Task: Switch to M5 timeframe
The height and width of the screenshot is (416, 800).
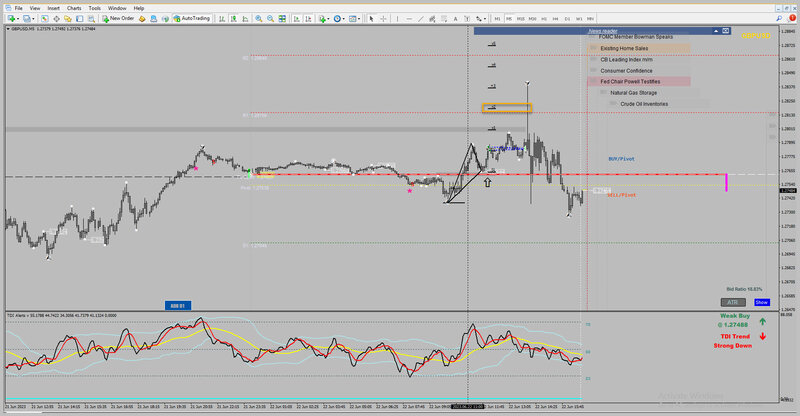Action: pos(509,18)
